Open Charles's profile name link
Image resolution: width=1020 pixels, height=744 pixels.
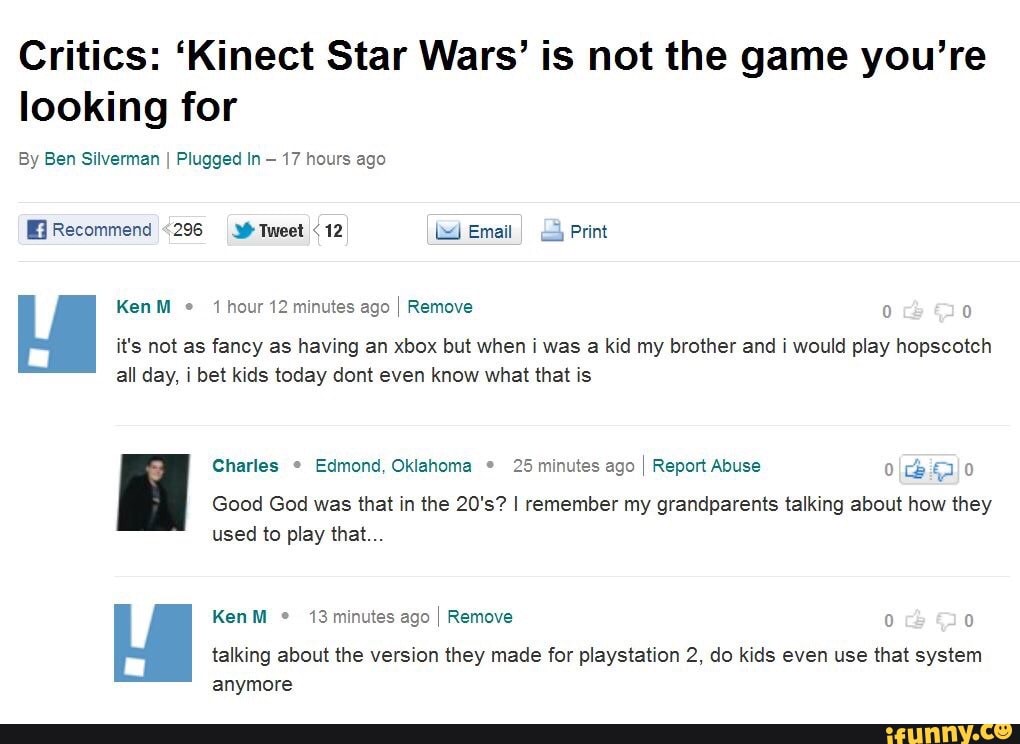[x=245, y=466]
